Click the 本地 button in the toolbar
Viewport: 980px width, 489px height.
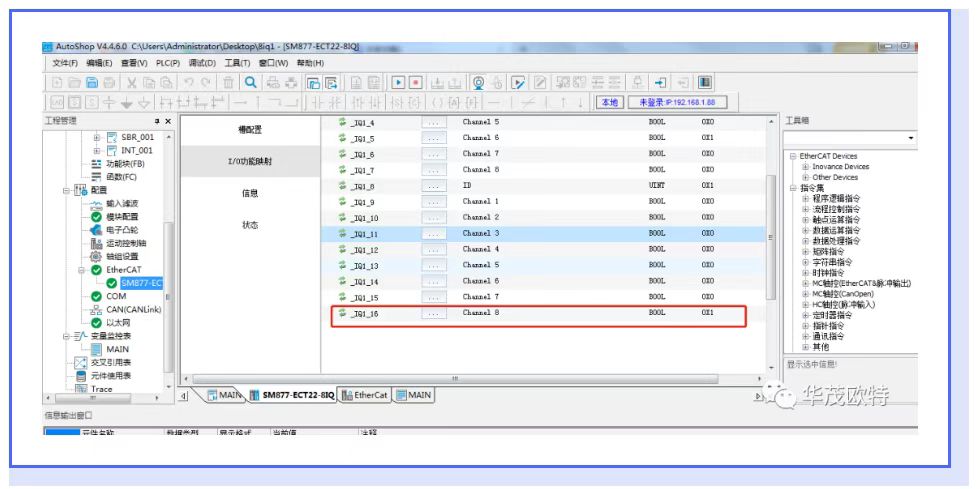coord(609,102)
